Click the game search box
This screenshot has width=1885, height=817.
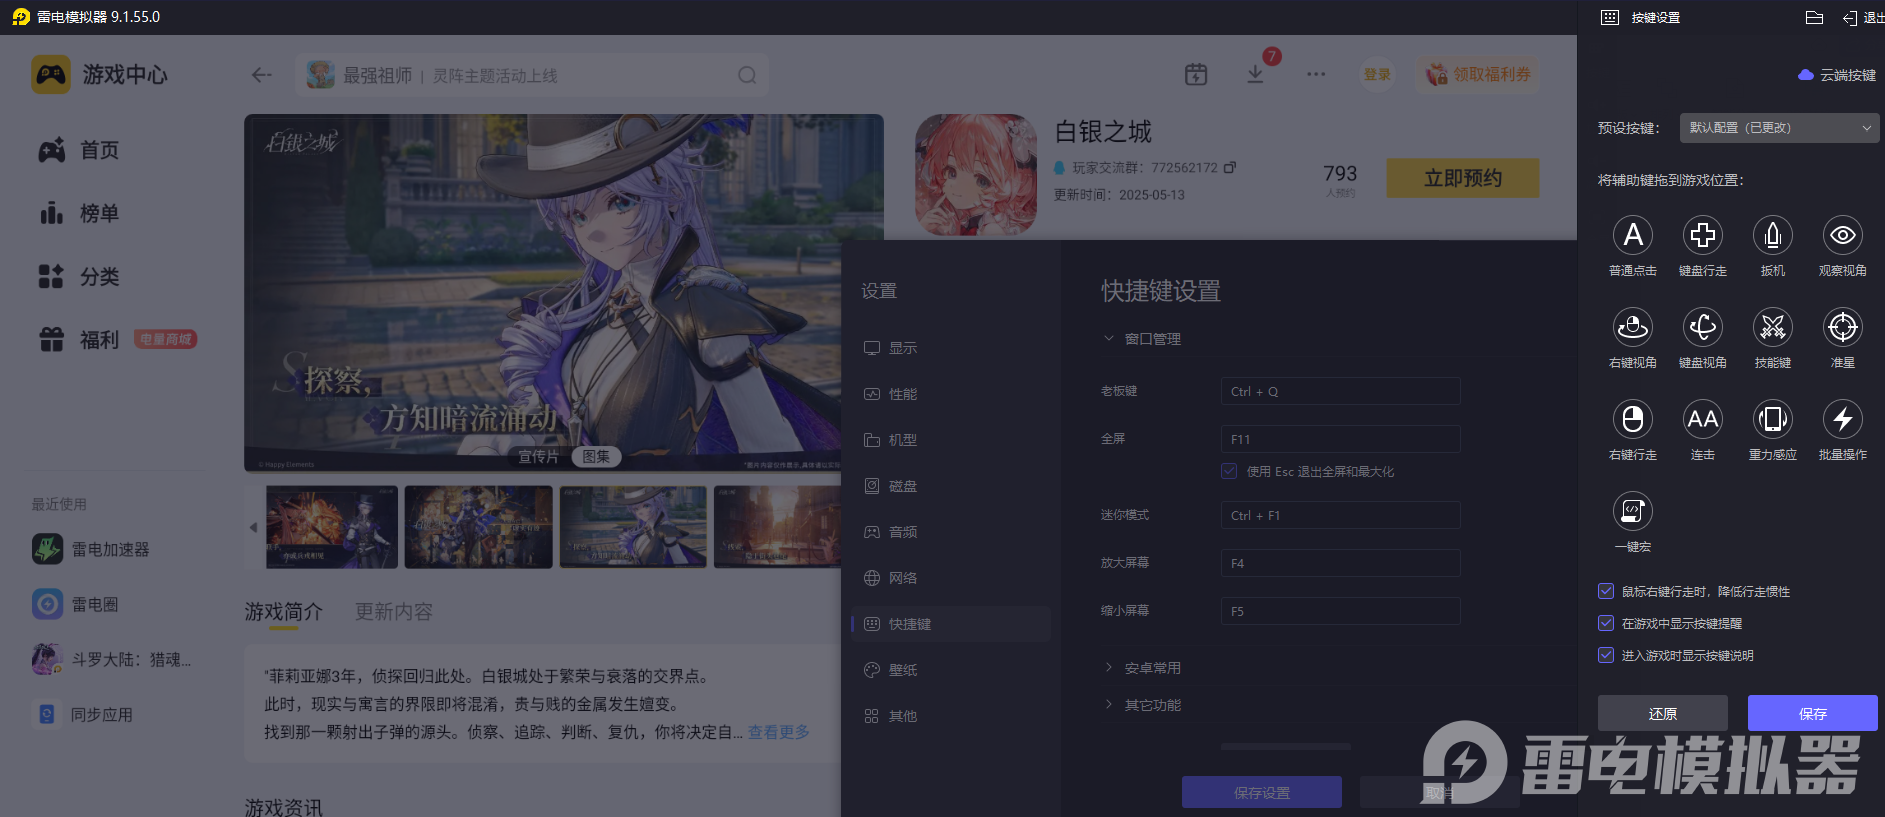[x=532, y=75]
